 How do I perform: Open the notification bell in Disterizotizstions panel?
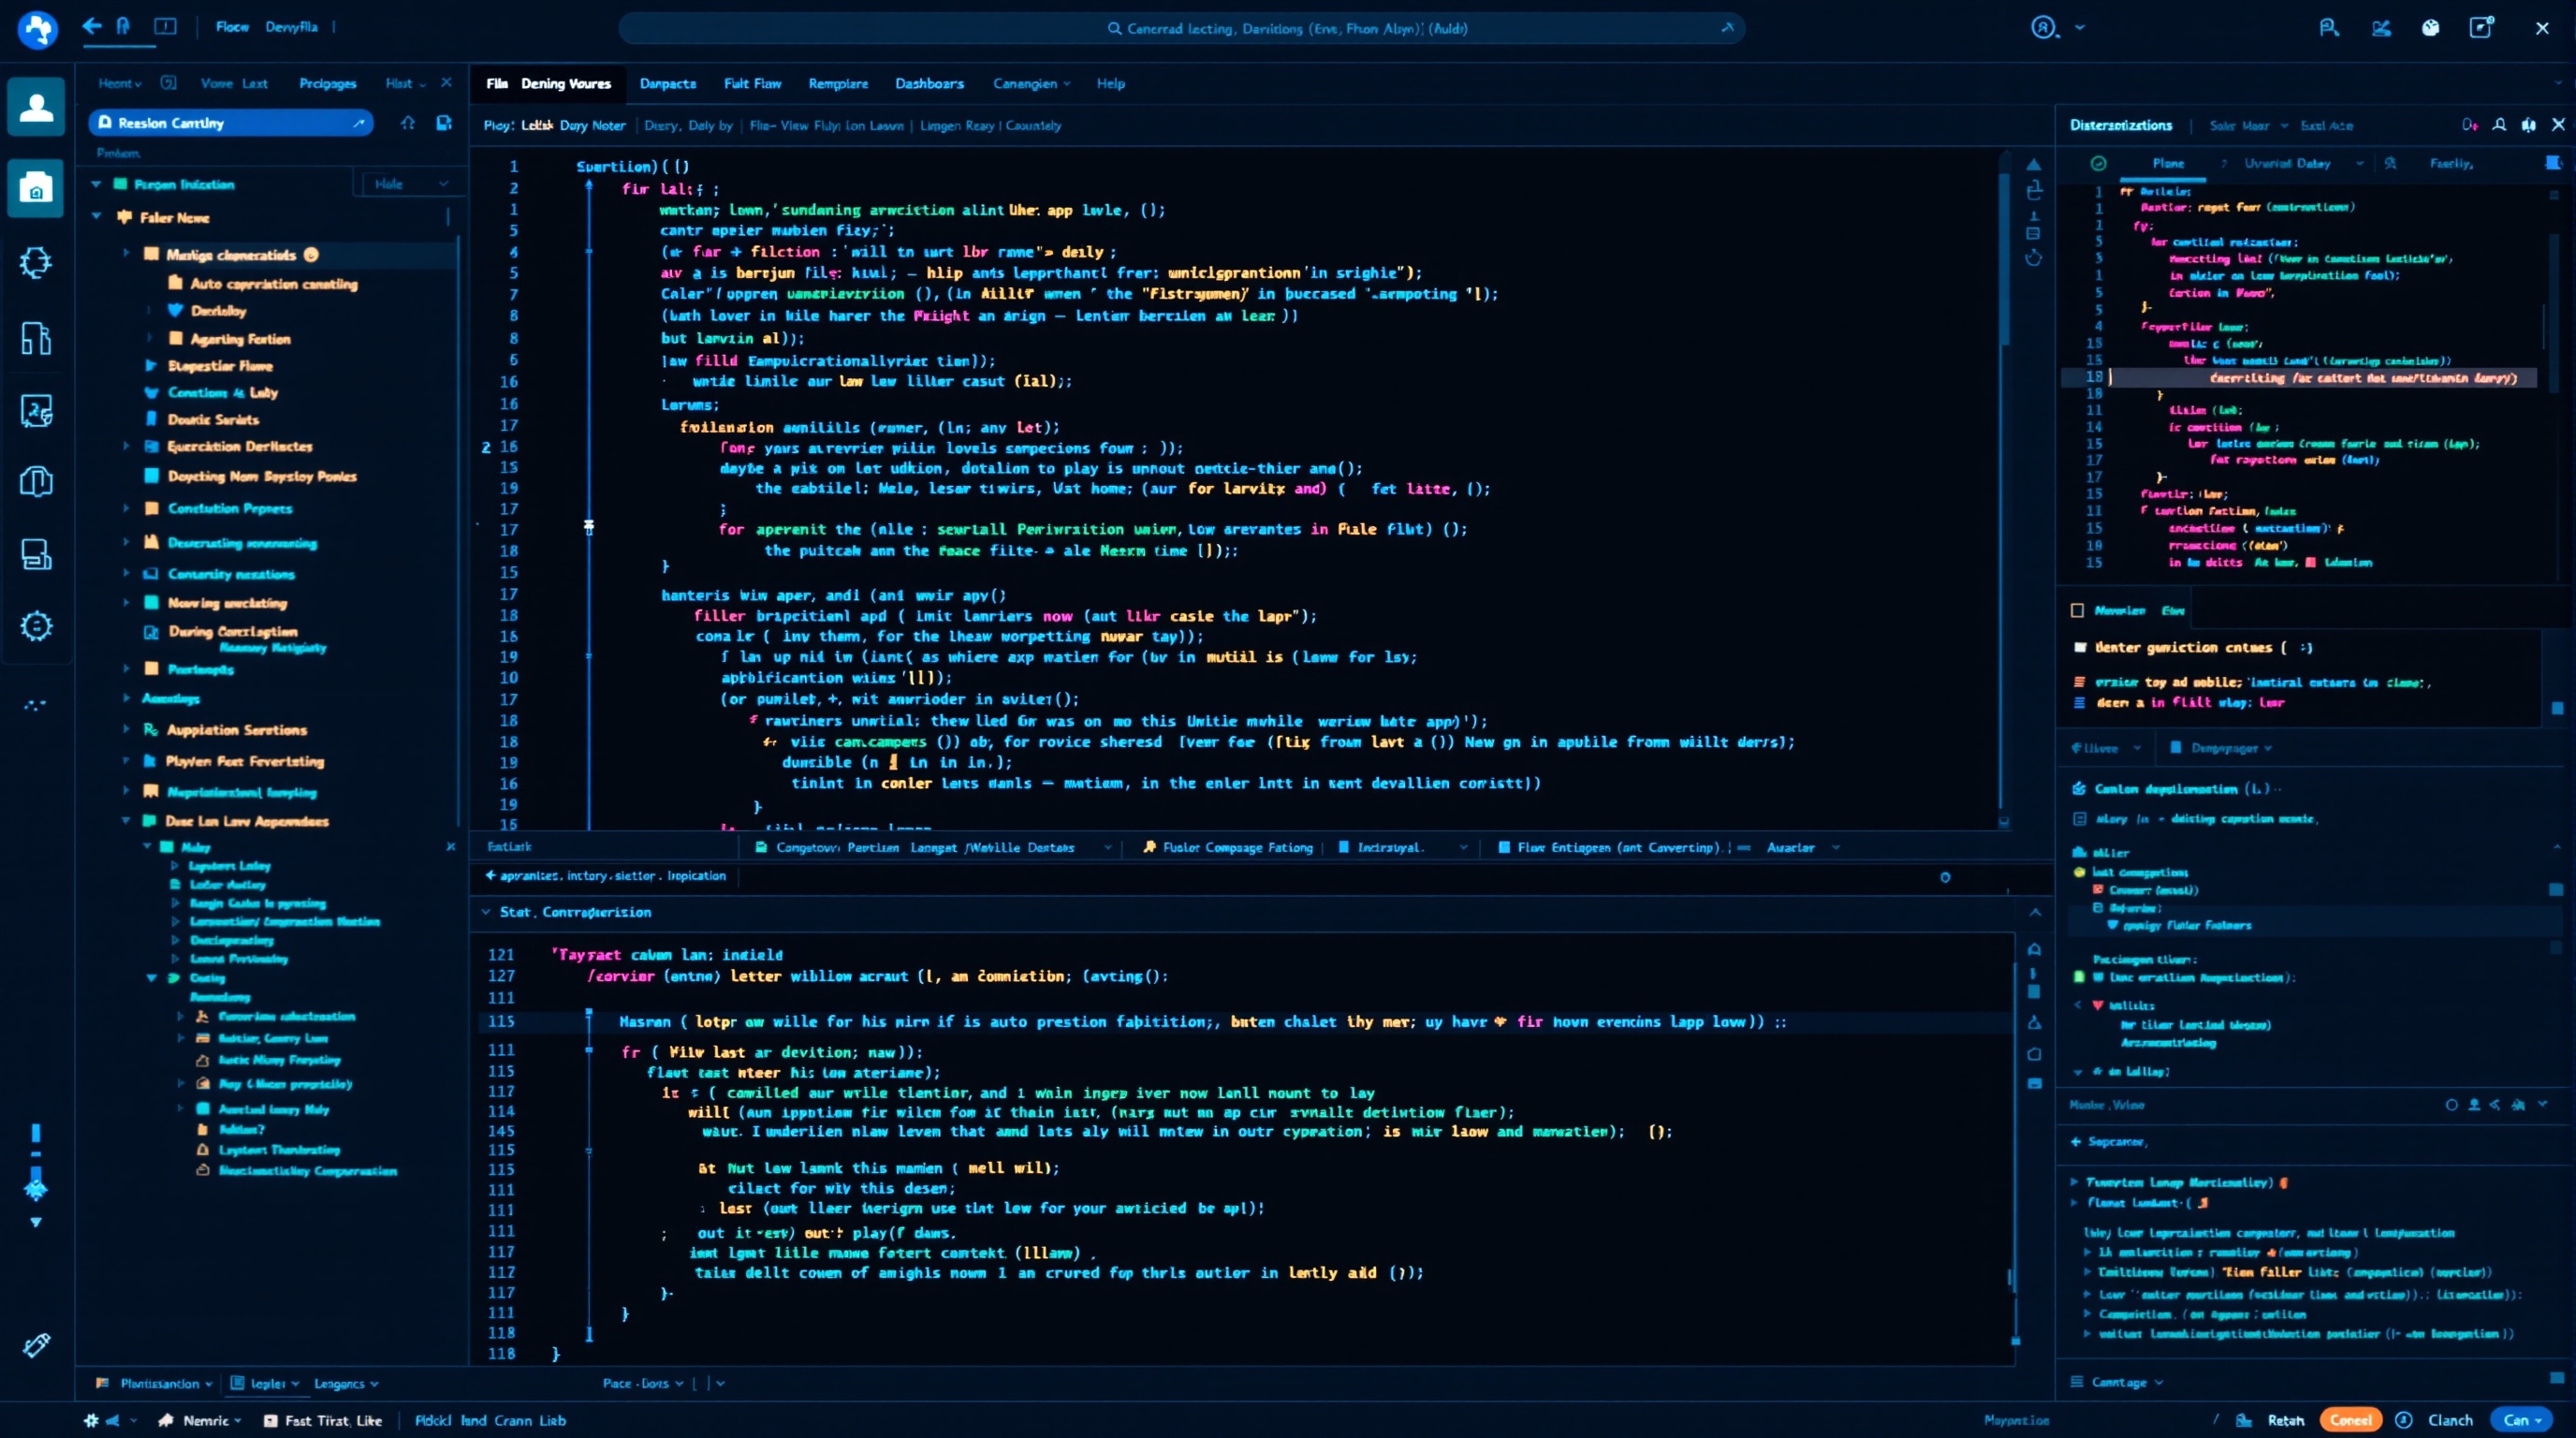pyautogui.click(x=2499, y=125)
